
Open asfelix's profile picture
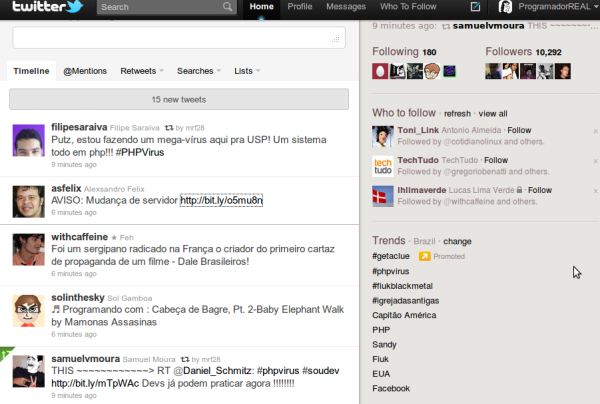point(29,202)
